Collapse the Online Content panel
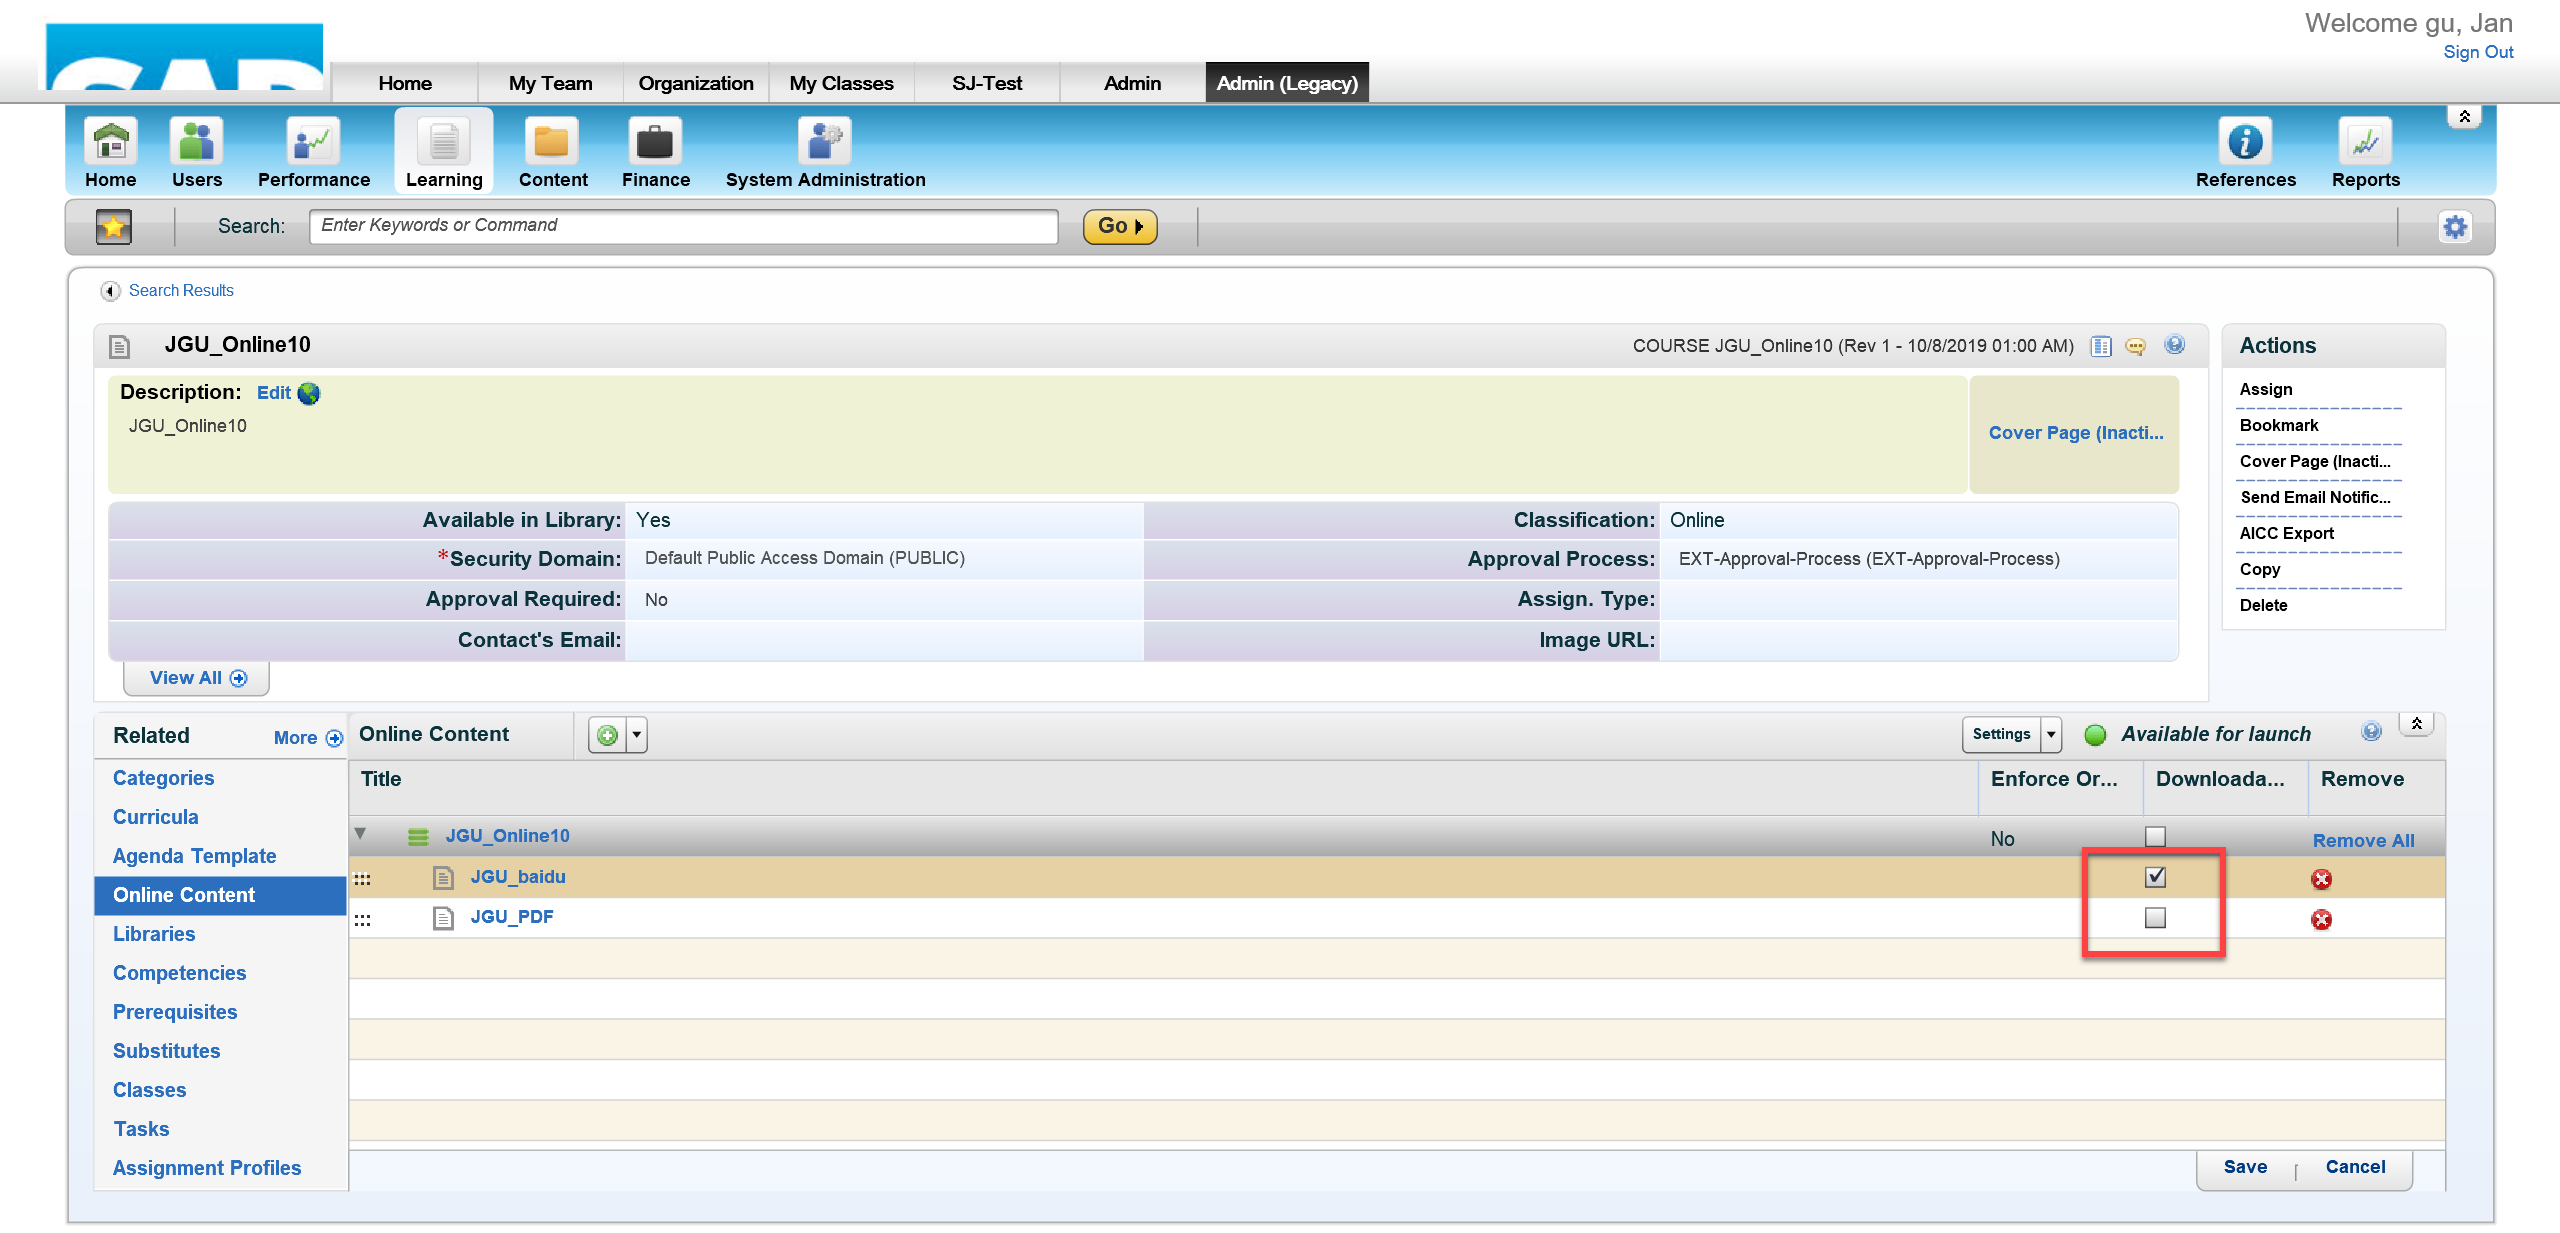This screenshot has width=2560, height=1233. [x=2416, y=725]
